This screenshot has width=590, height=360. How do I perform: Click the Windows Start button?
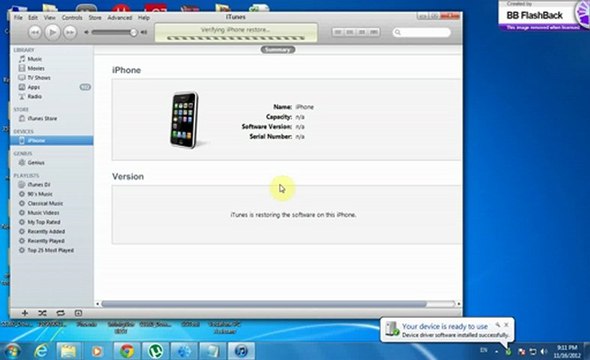click(x=12, y=351)
